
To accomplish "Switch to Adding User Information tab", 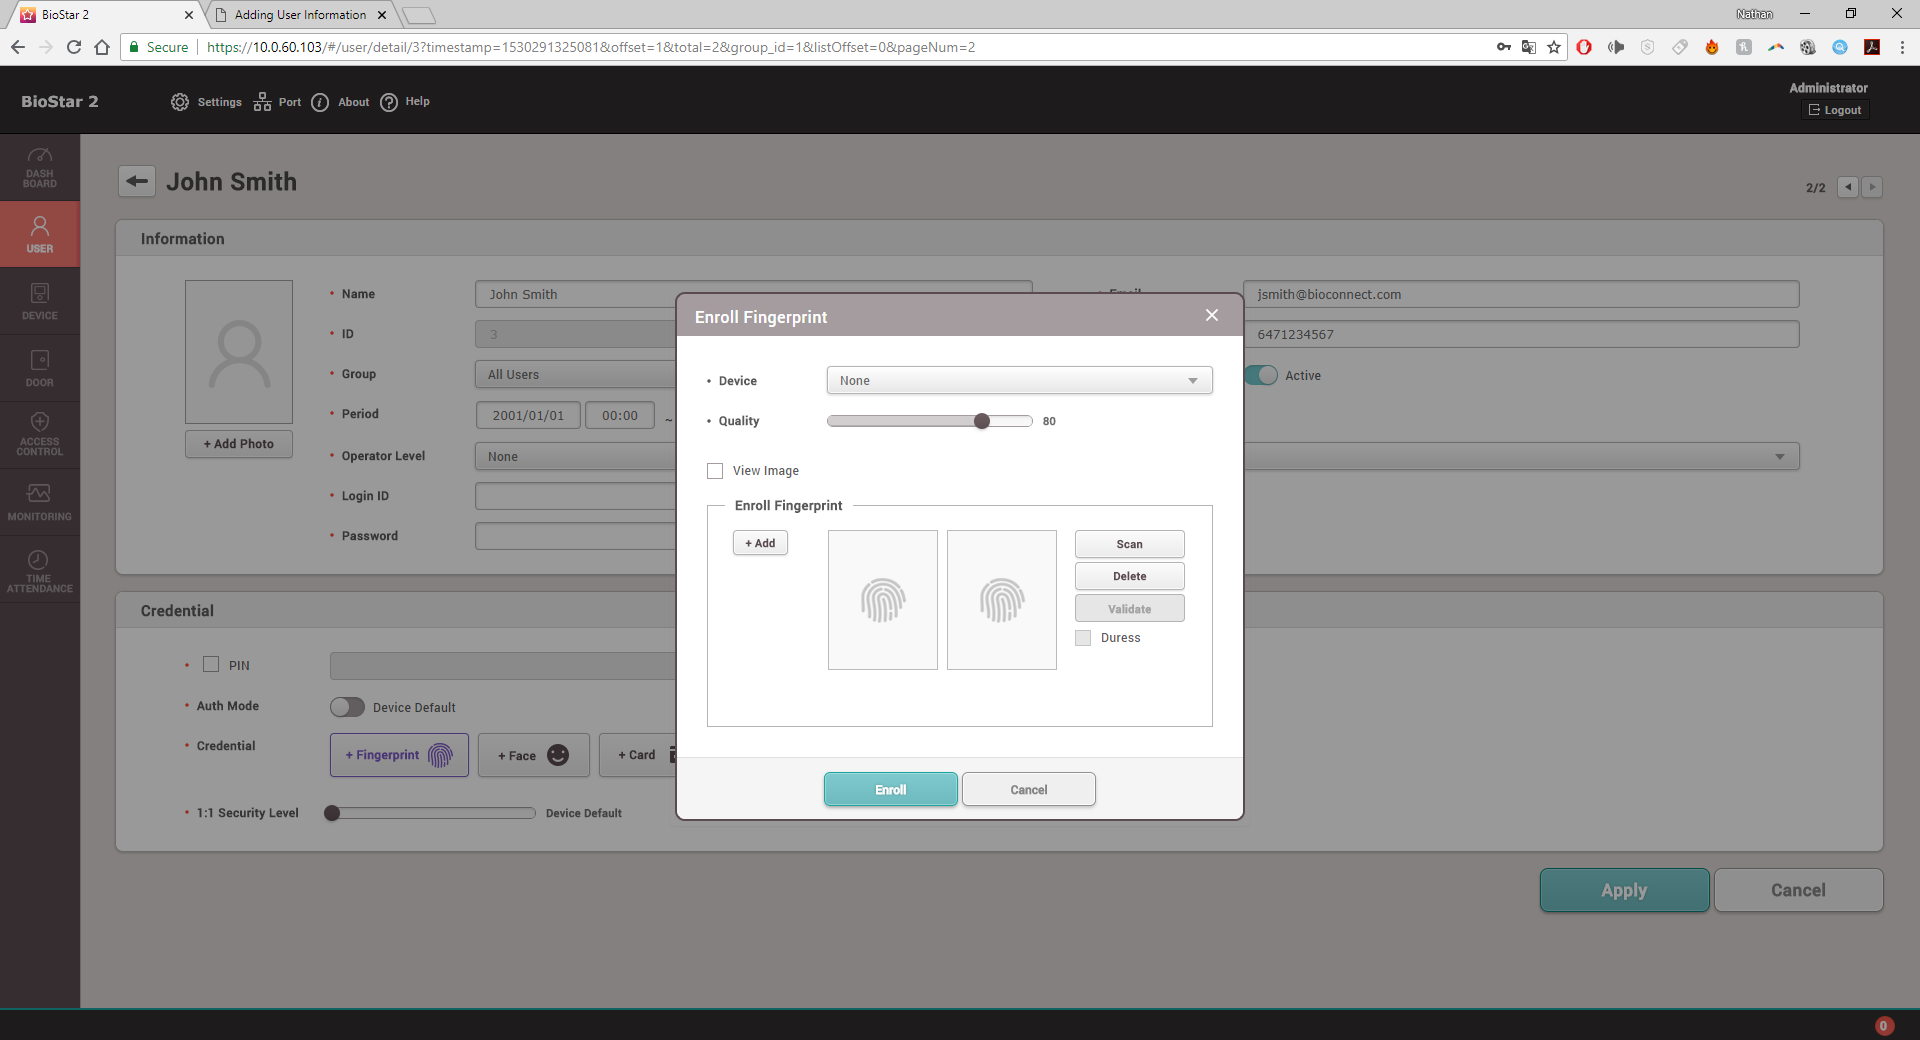I will [300, 15].
